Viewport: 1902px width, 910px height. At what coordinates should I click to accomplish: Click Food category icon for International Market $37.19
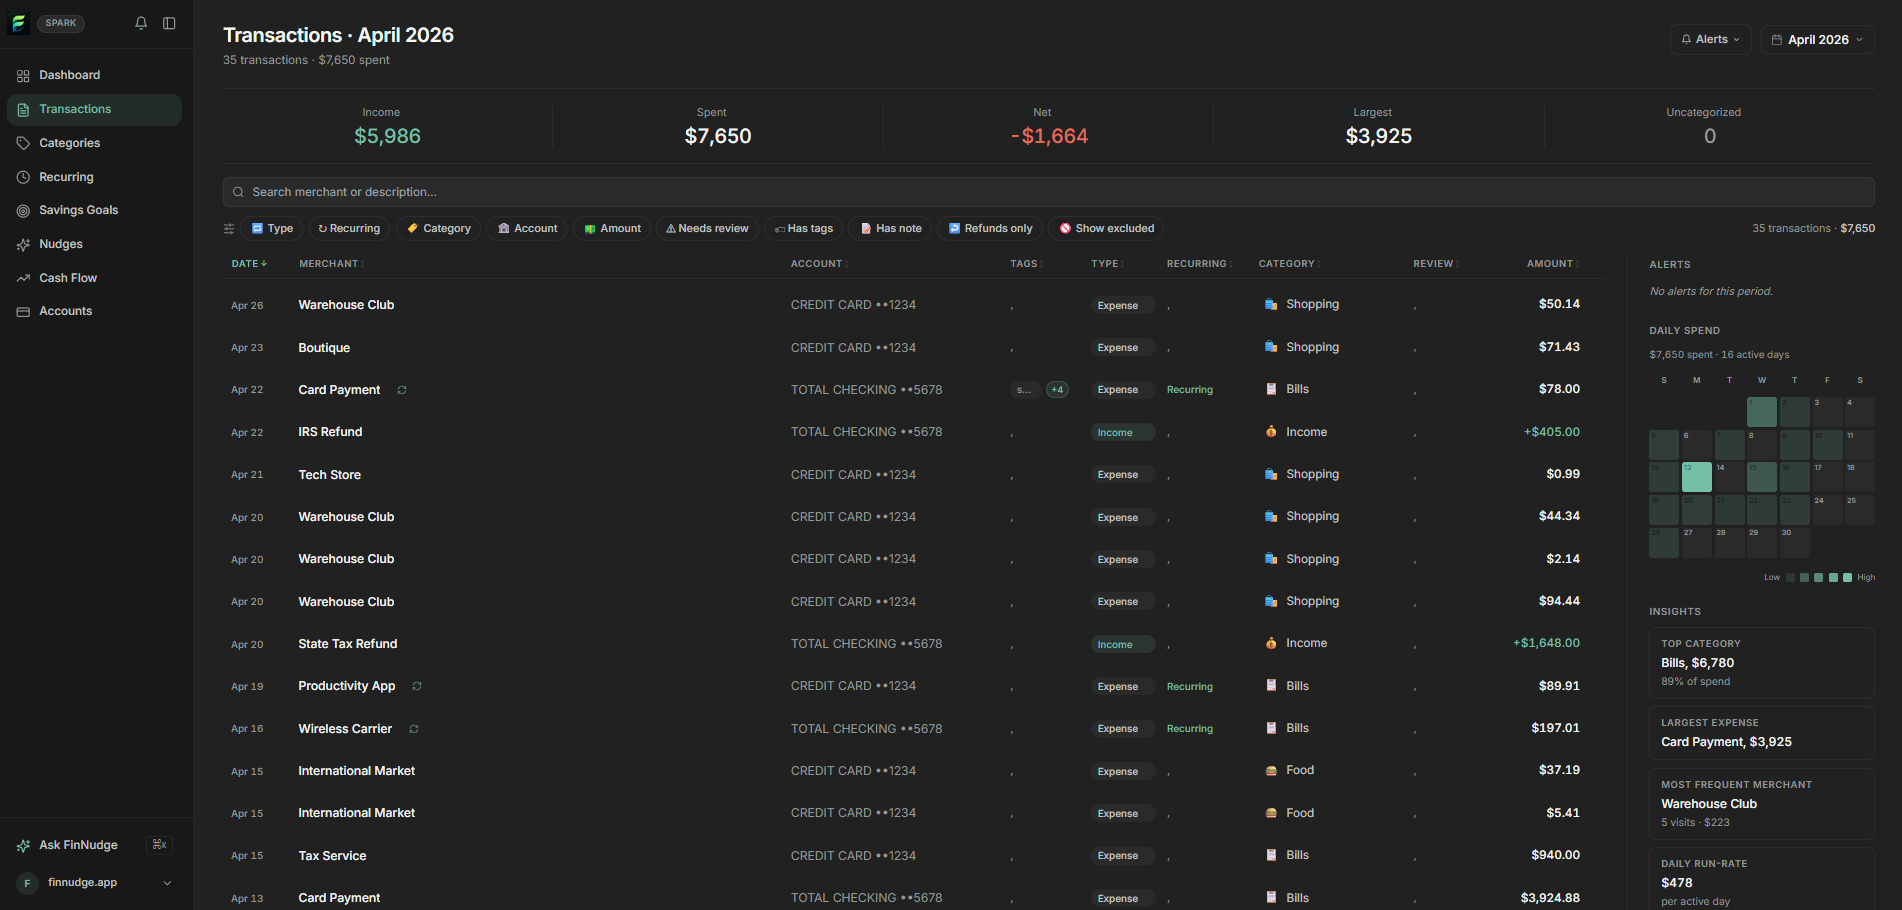(1271, 771)
